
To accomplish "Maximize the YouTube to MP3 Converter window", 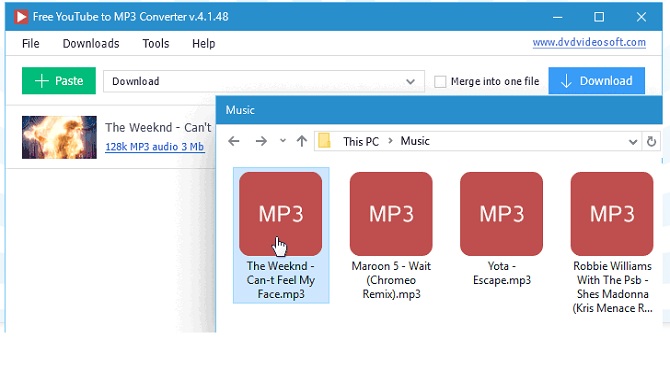I will [x=599, y=17].
